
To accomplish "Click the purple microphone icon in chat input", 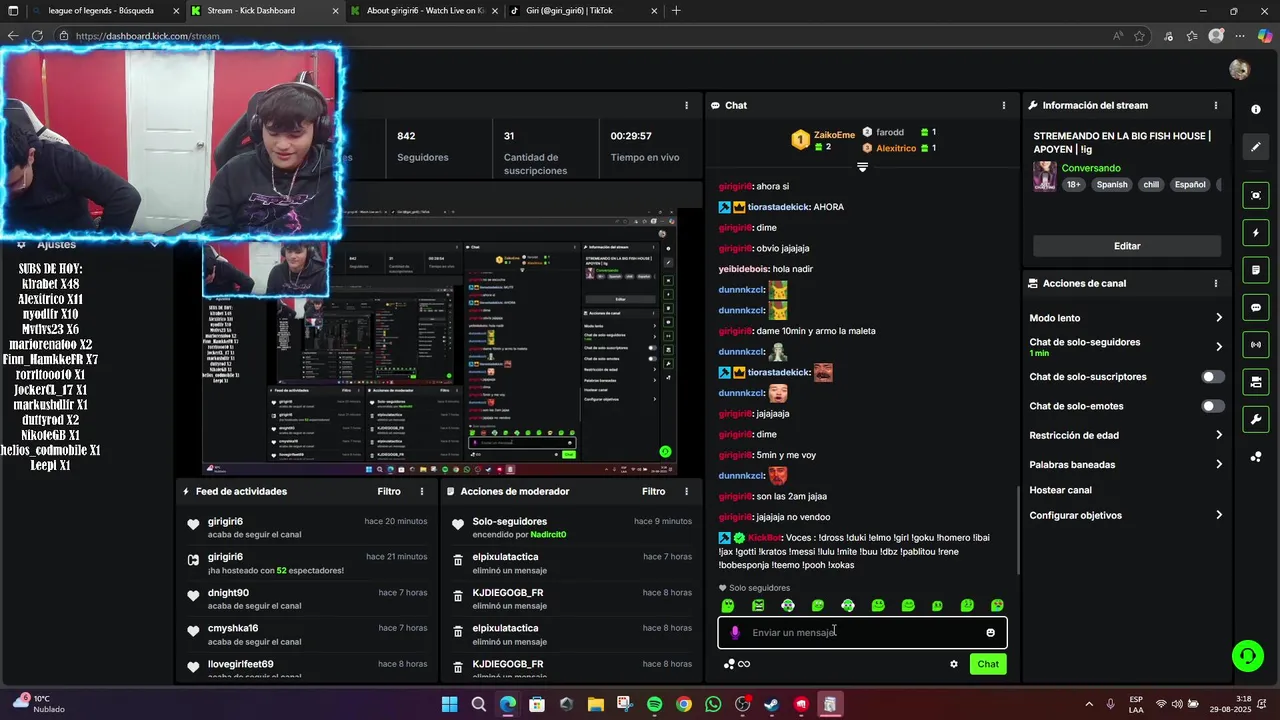I will click(x=735, y=632).
